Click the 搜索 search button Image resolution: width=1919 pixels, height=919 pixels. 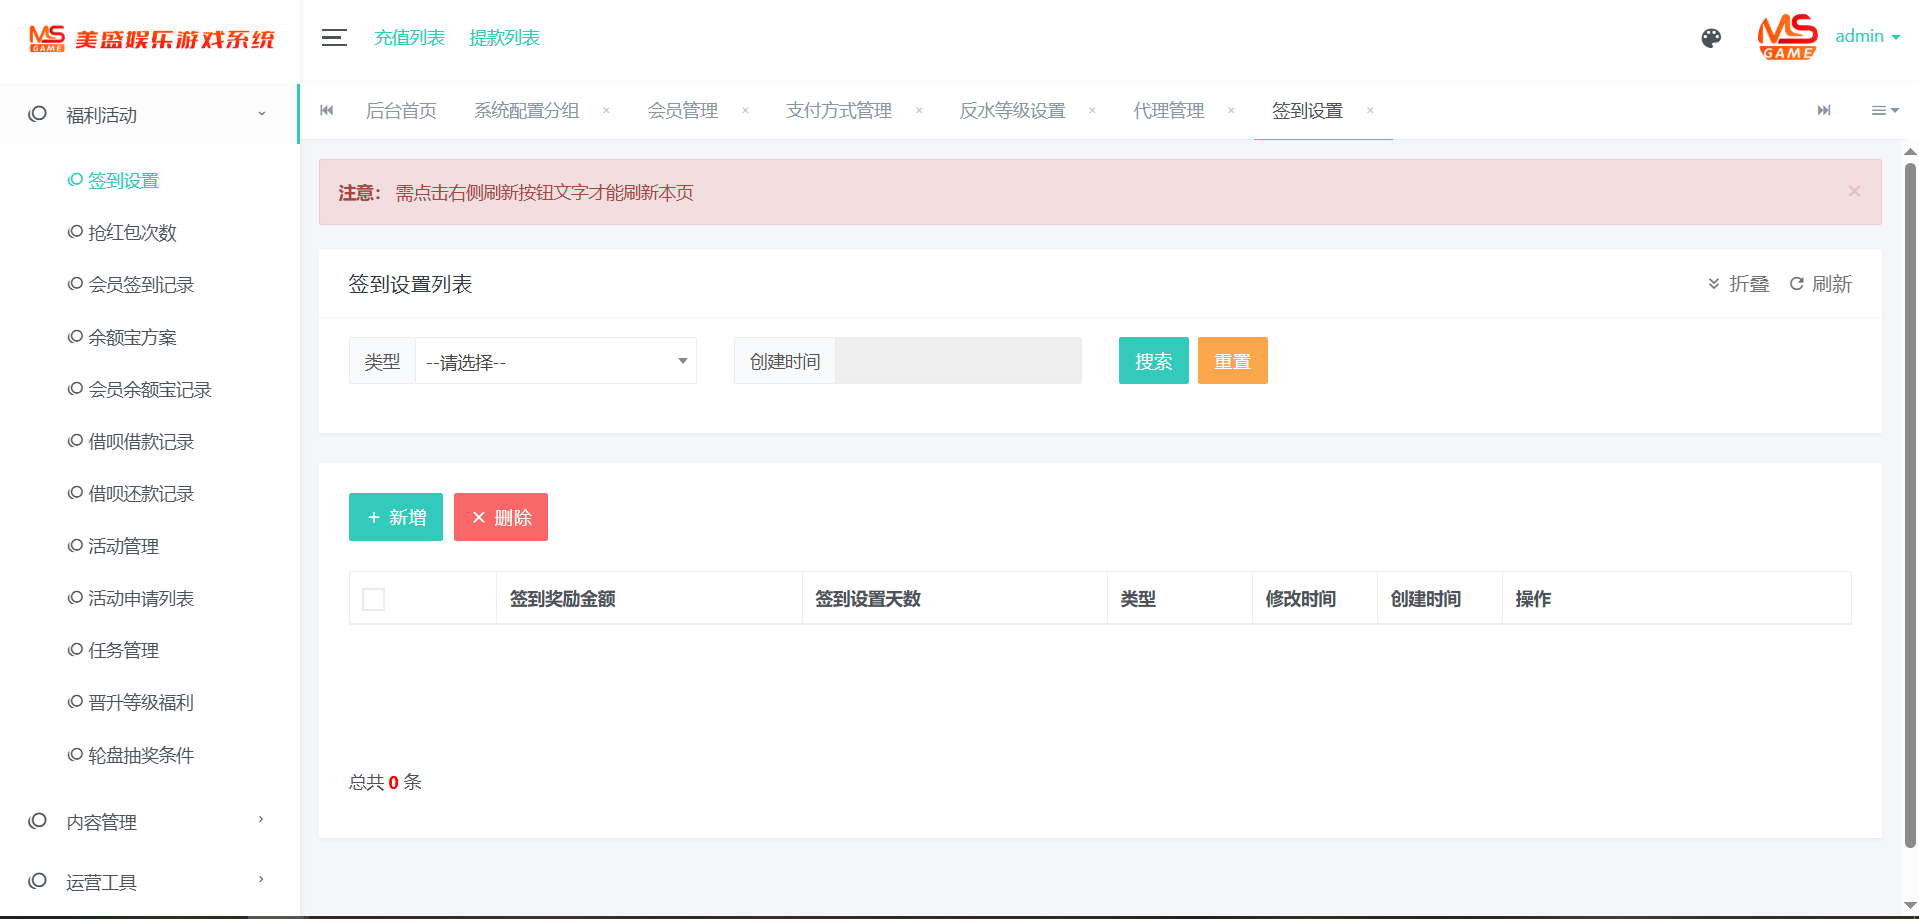1153,361
